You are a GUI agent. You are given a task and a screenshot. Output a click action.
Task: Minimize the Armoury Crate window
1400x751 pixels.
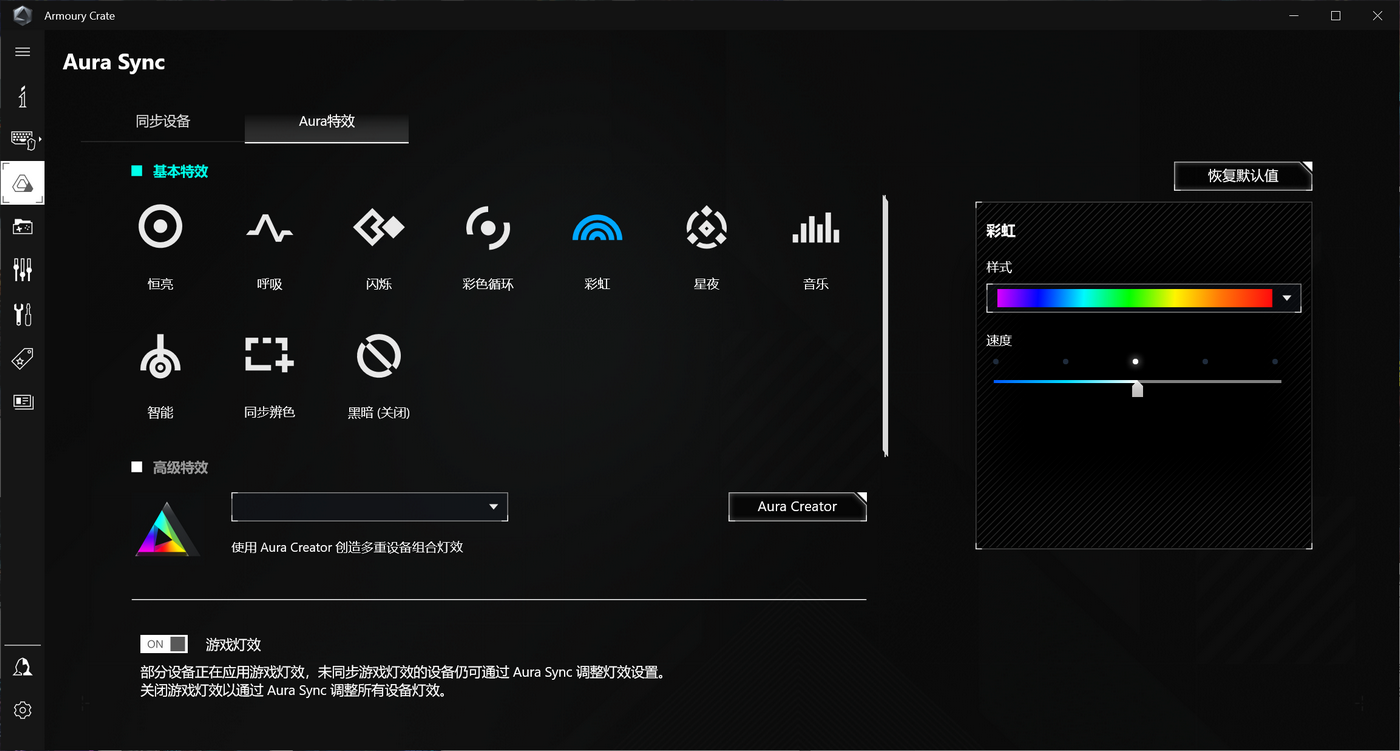pyautogui.click(x=1292, y=16)
